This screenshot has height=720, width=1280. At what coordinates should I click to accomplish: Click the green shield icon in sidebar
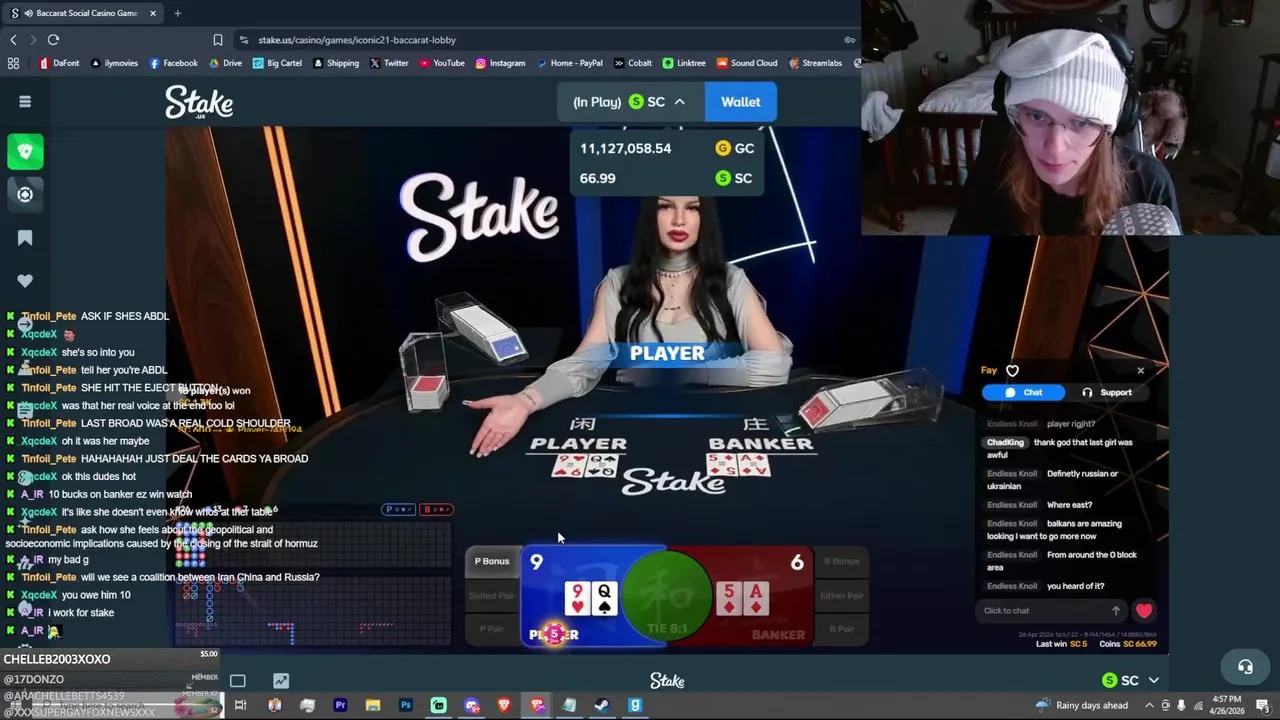tap(25, 151)
